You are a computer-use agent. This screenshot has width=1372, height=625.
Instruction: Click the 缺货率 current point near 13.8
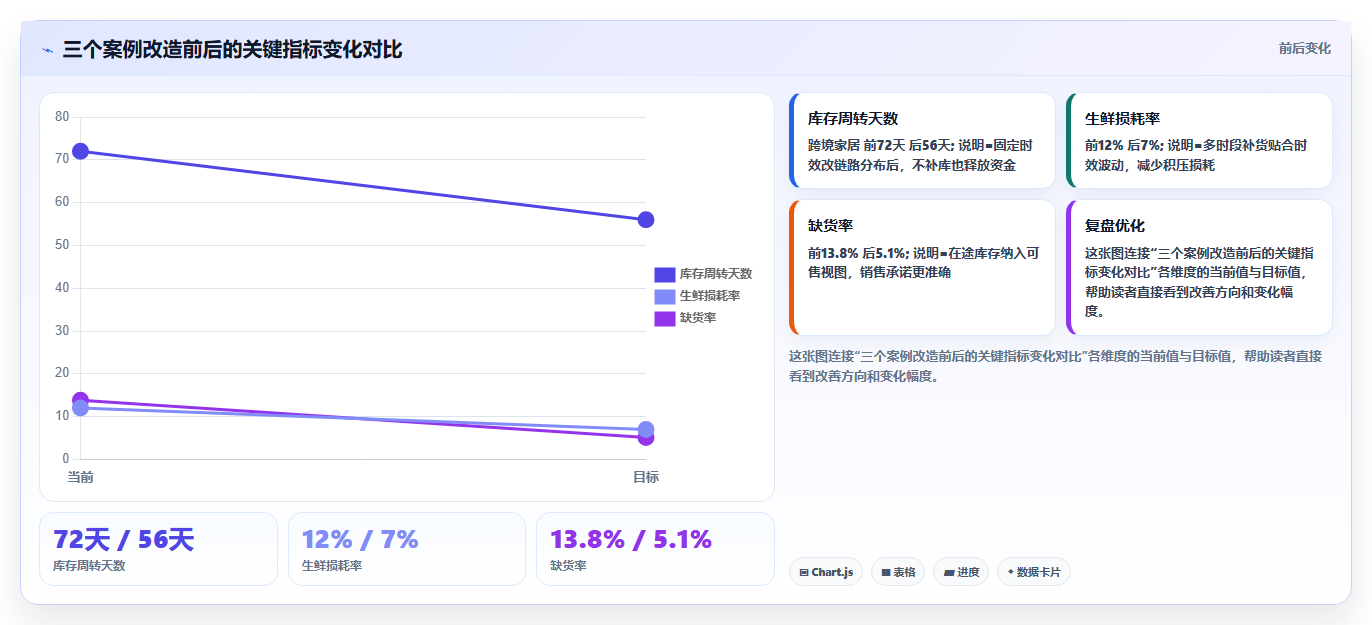pos(81,400)
